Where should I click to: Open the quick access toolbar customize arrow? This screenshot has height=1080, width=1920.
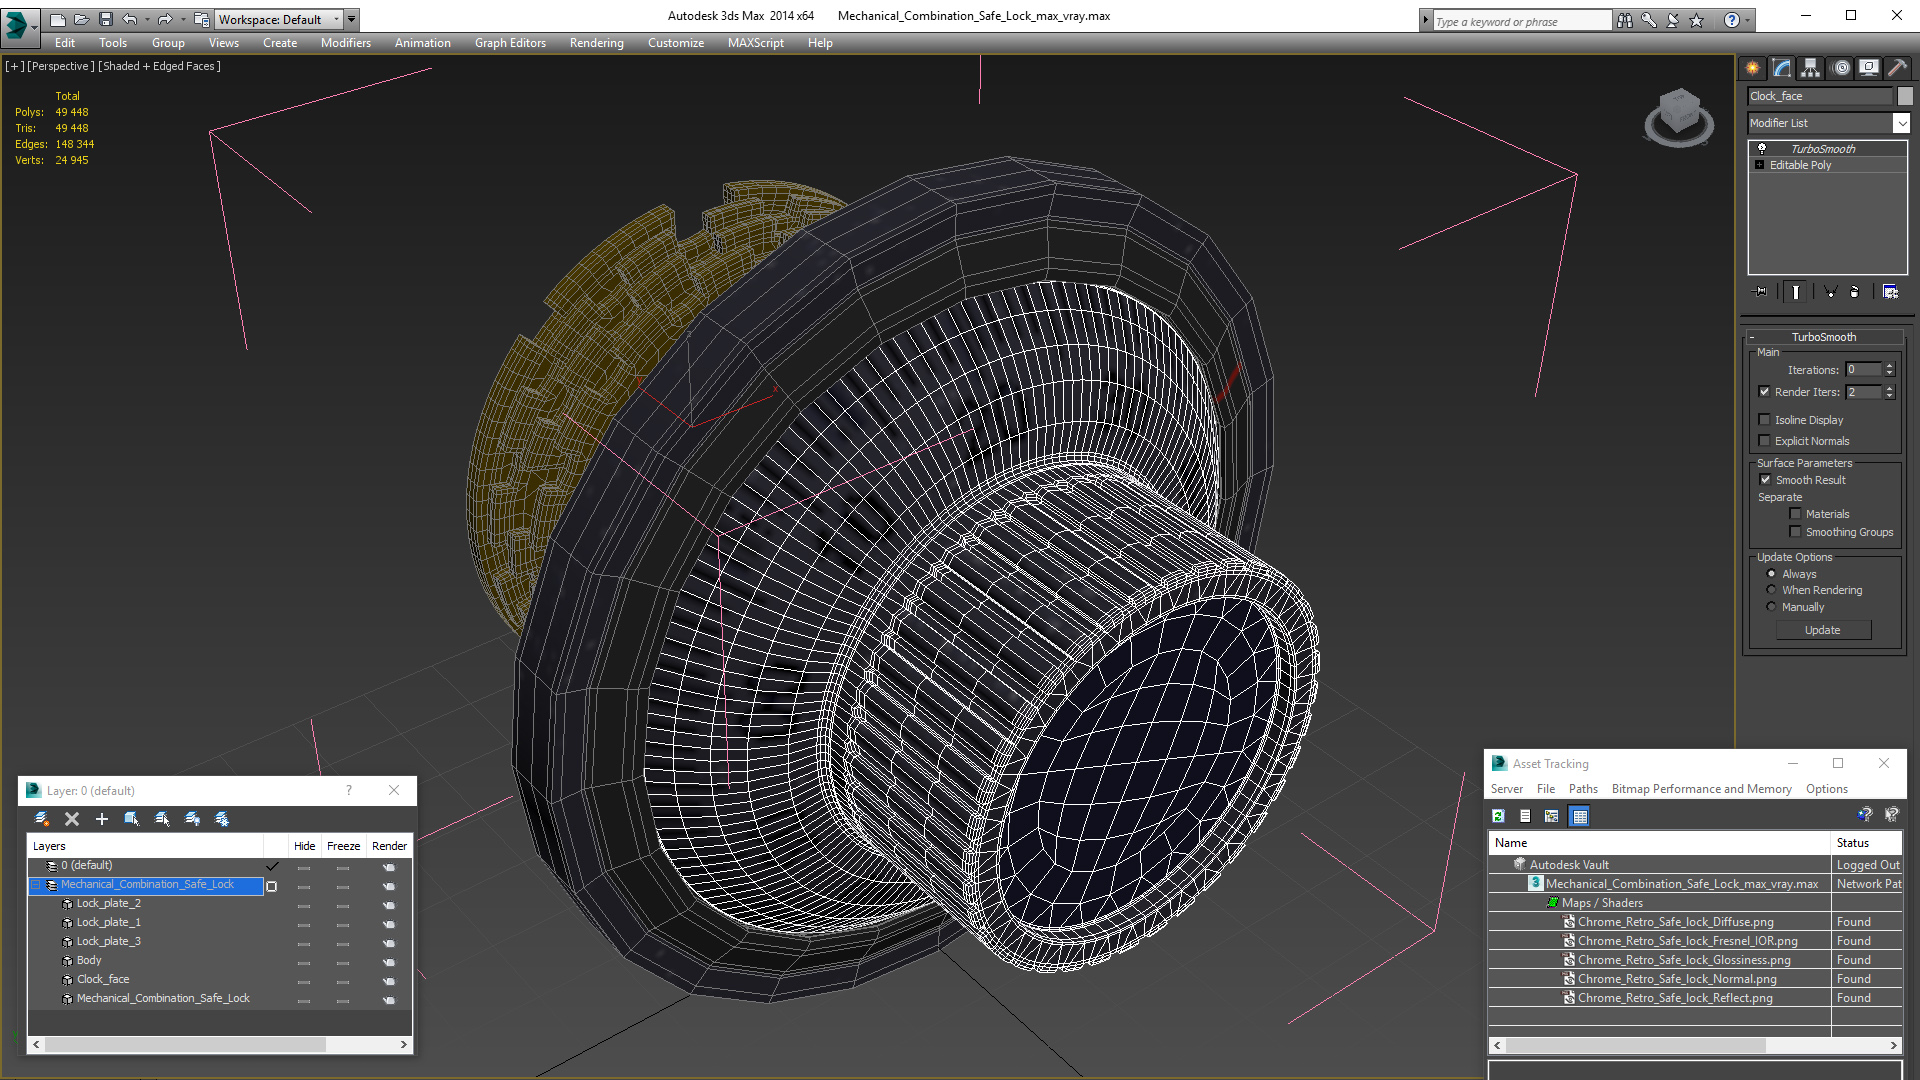click(x=352, y=19)
